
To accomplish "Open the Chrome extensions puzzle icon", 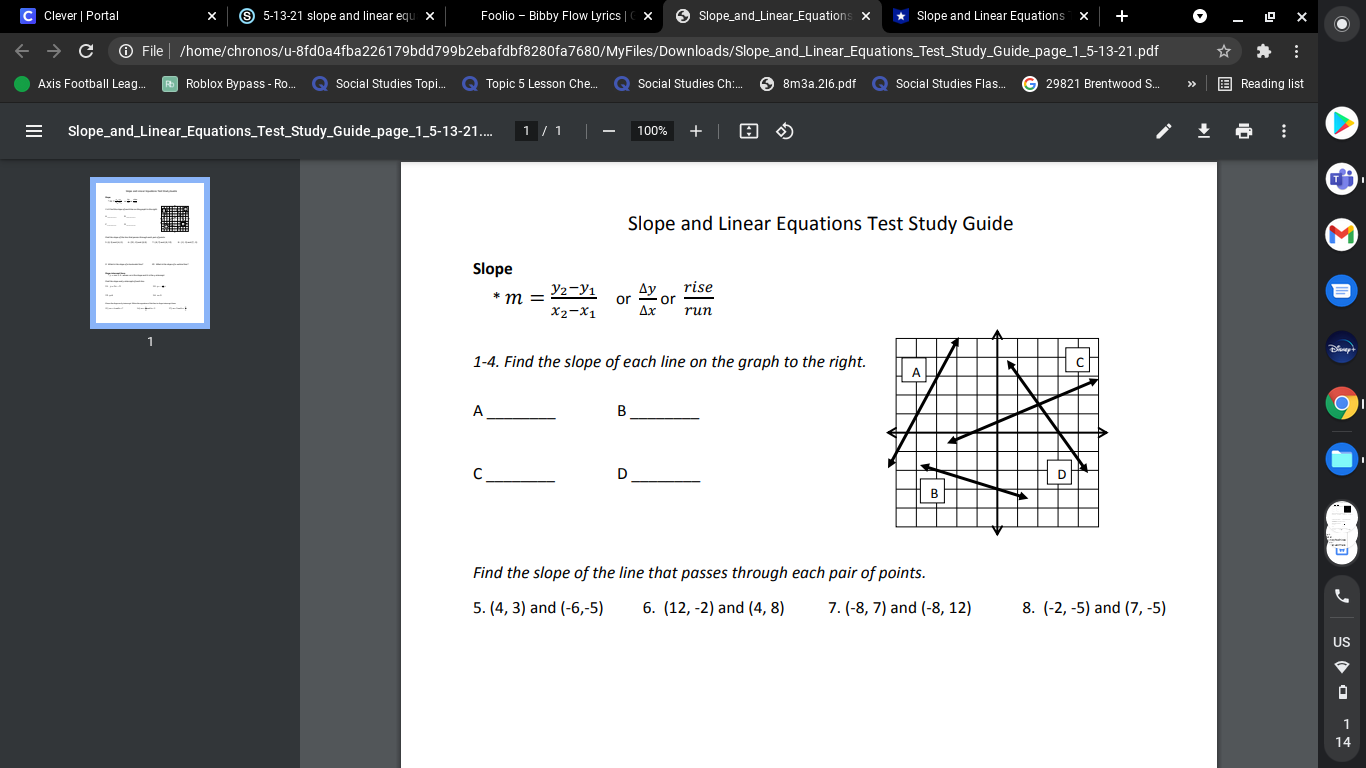I will 1264,51.
